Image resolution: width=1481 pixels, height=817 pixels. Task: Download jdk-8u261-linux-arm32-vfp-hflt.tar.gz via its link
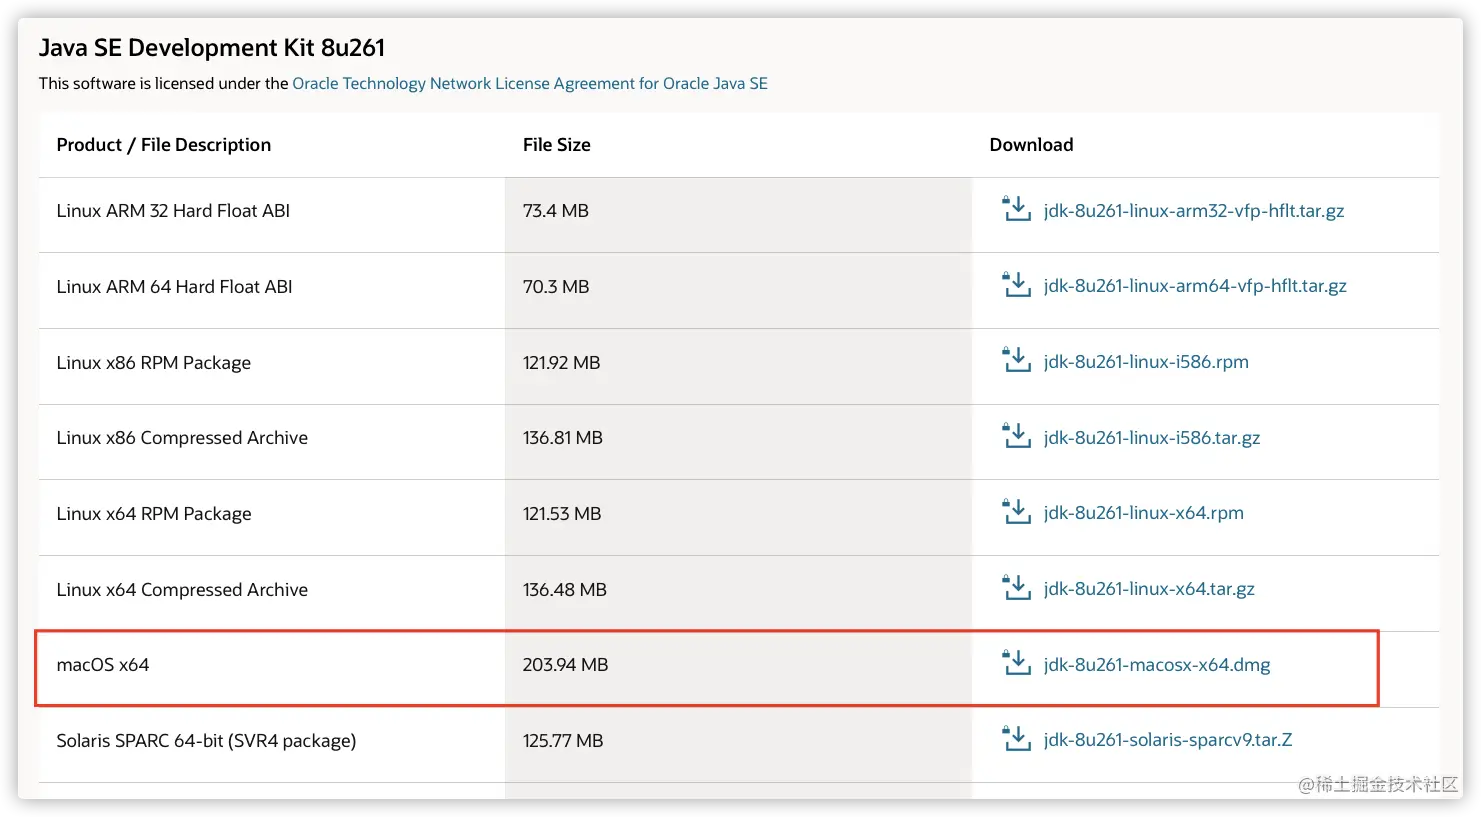(x=1193, y=211)
